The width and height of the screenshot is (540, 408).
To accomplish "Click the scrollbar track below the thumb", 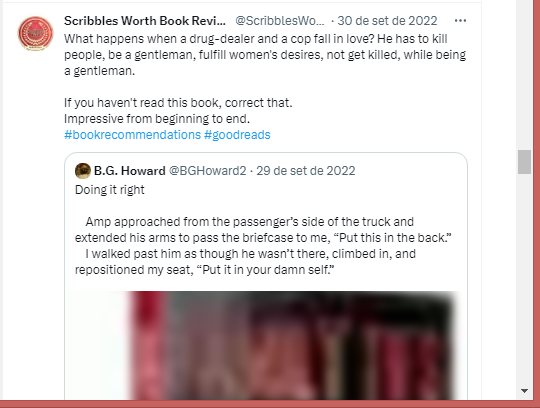I will [524, 279].
